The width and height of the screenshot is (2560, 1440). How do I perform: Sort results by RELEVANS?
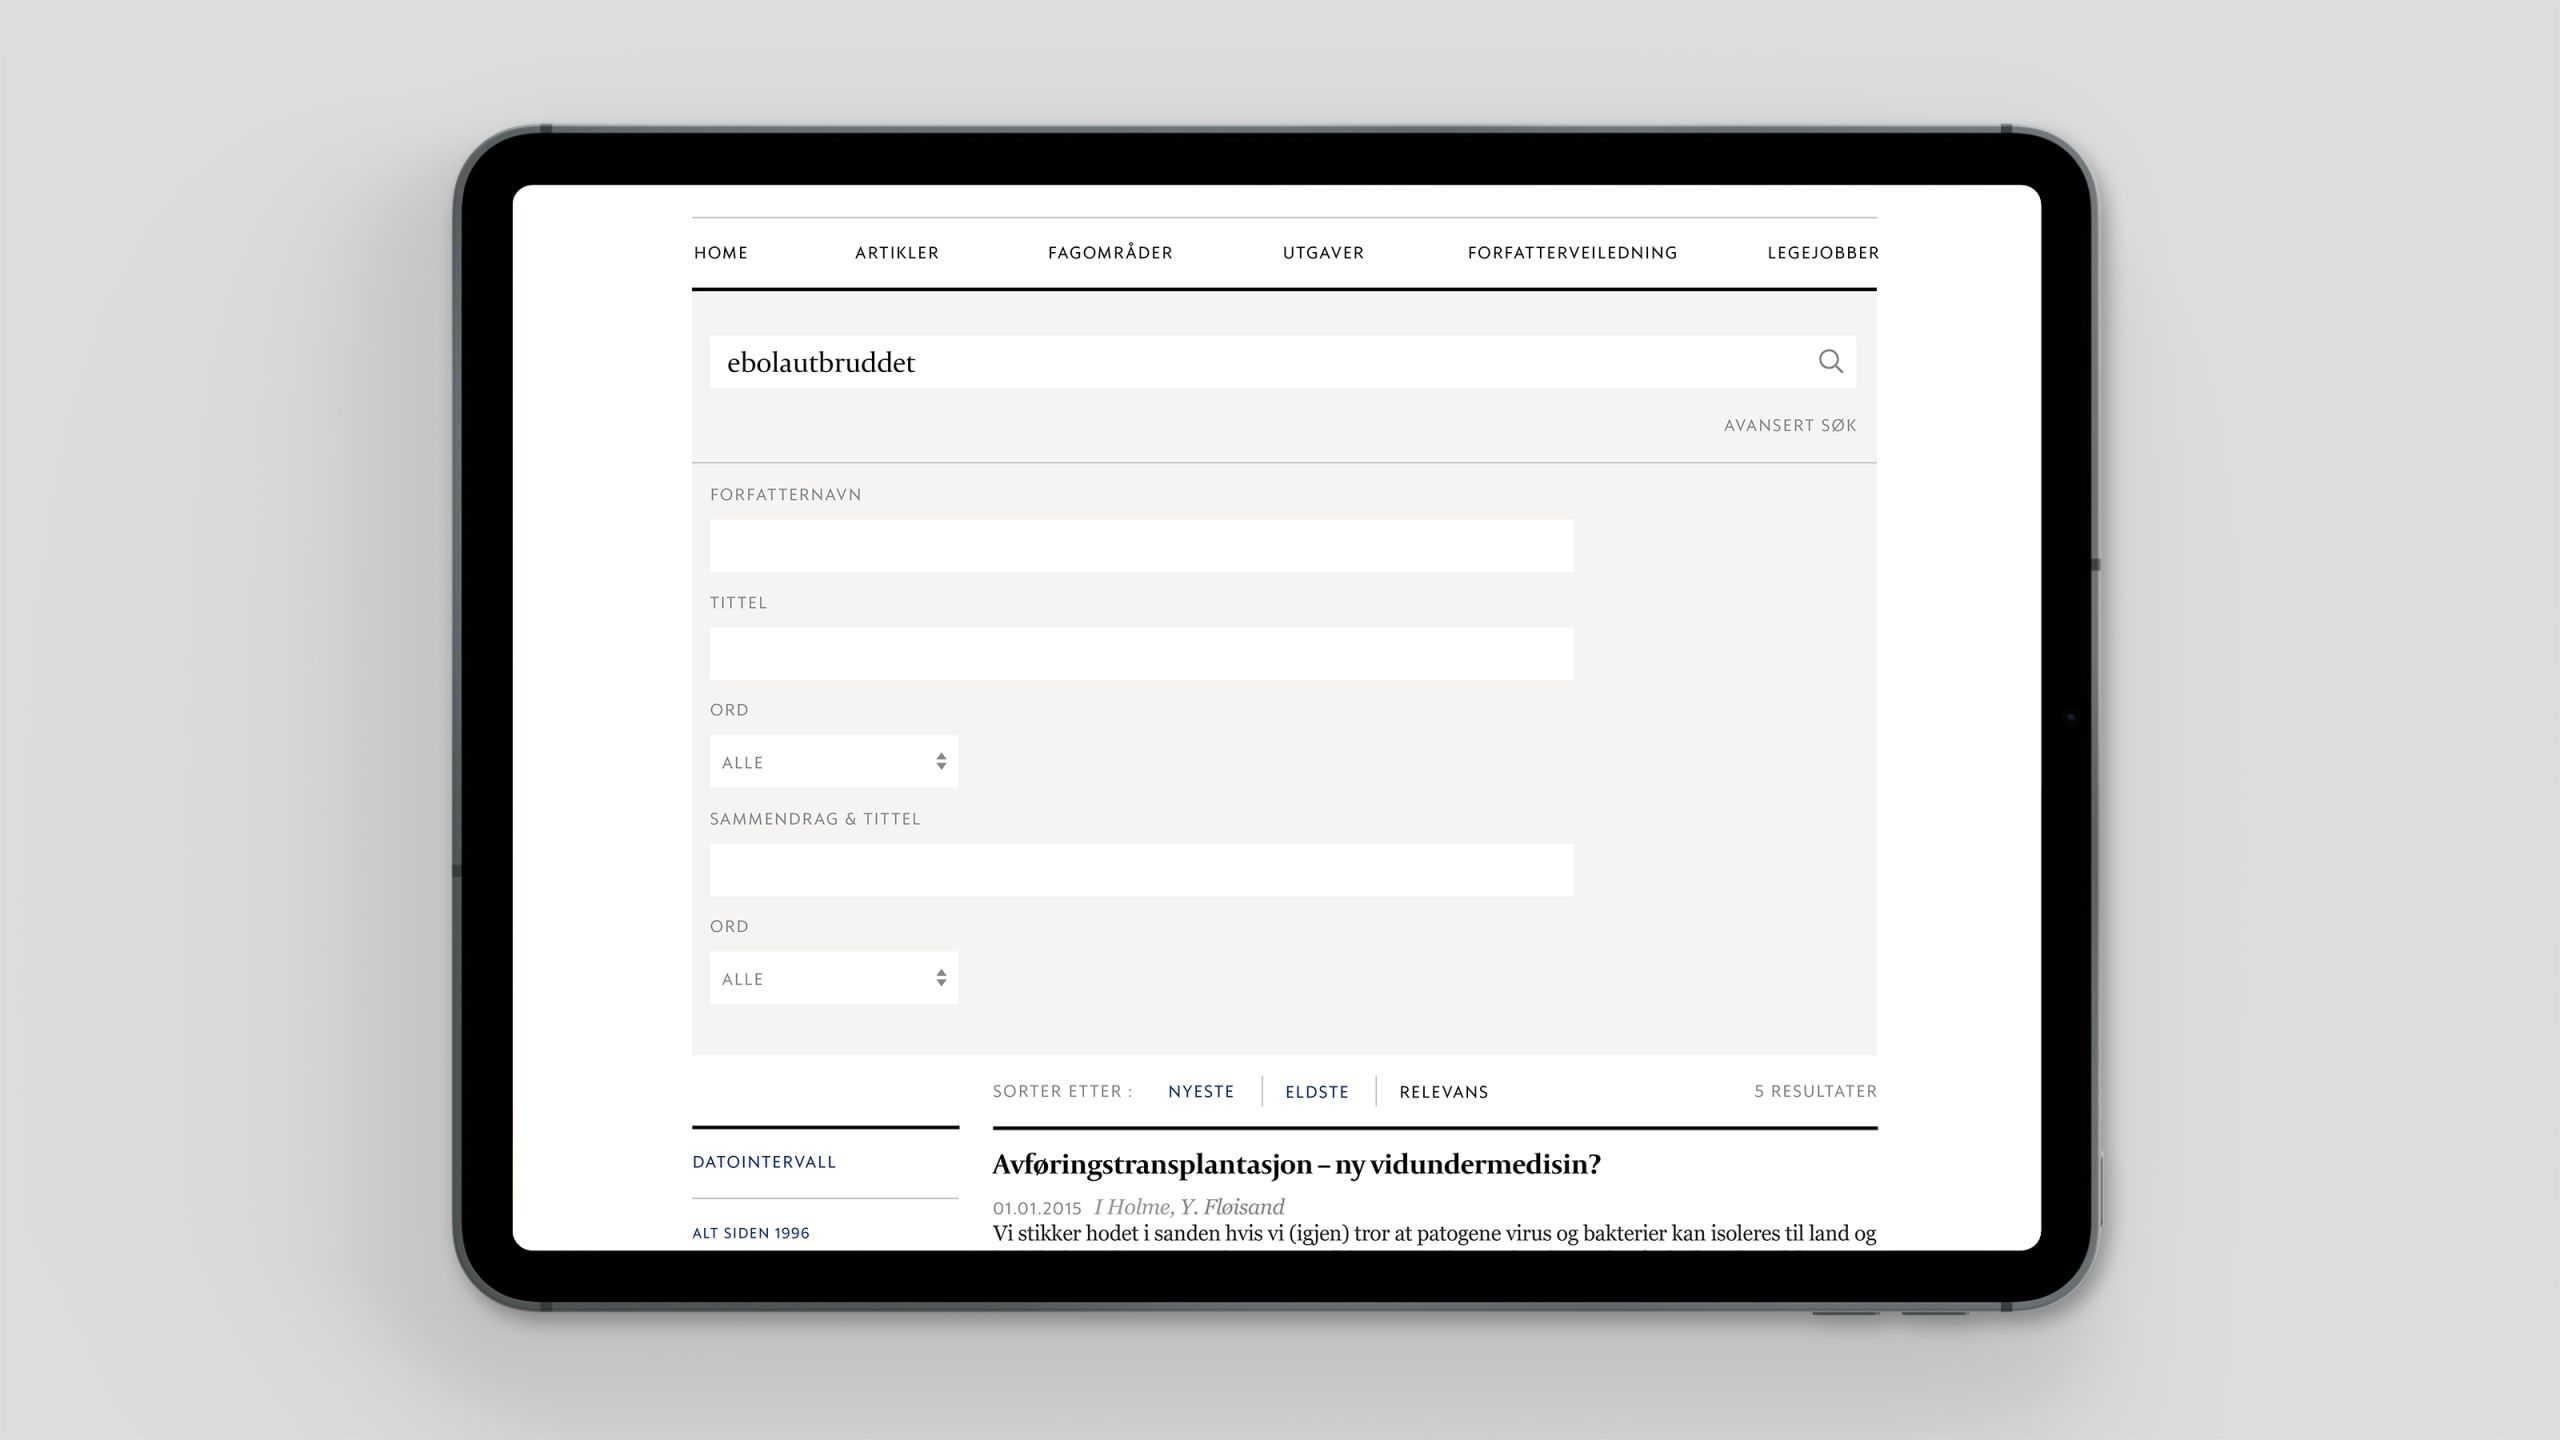point(1444,1092)
